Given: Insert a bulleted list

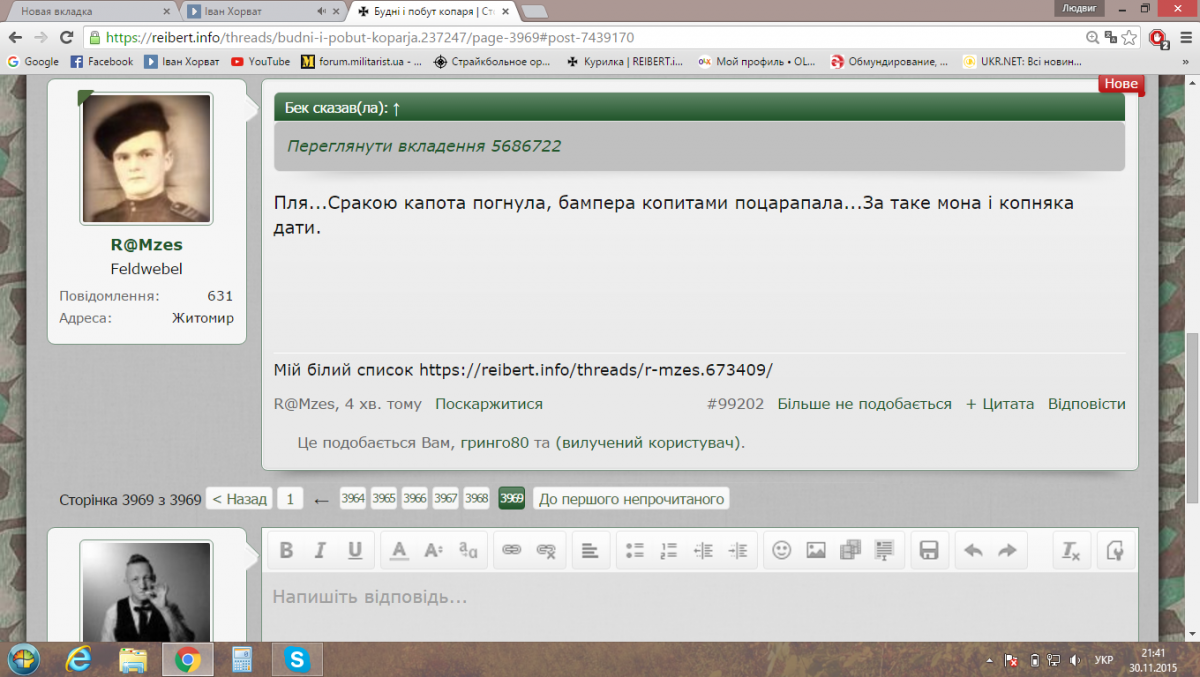Looking at the screenshot, I should 635,550.
